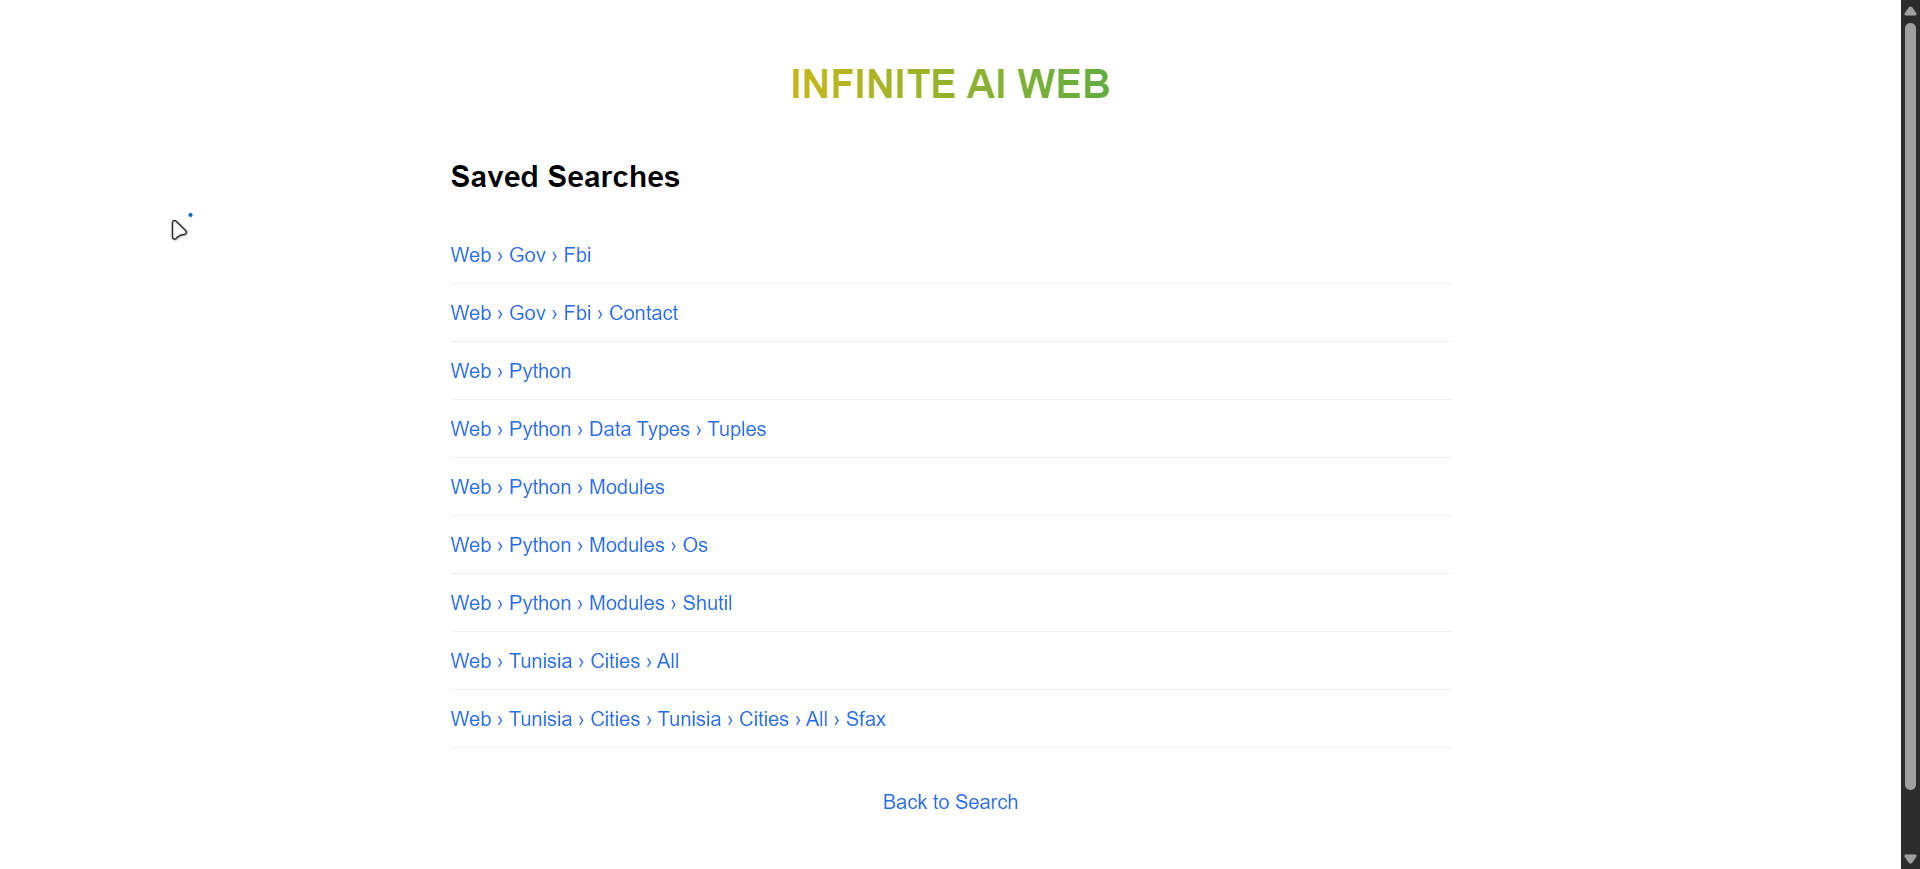Click the word Tuples in the fourth entry
This screenshot has height=869, width=1920.
[737, 429]
